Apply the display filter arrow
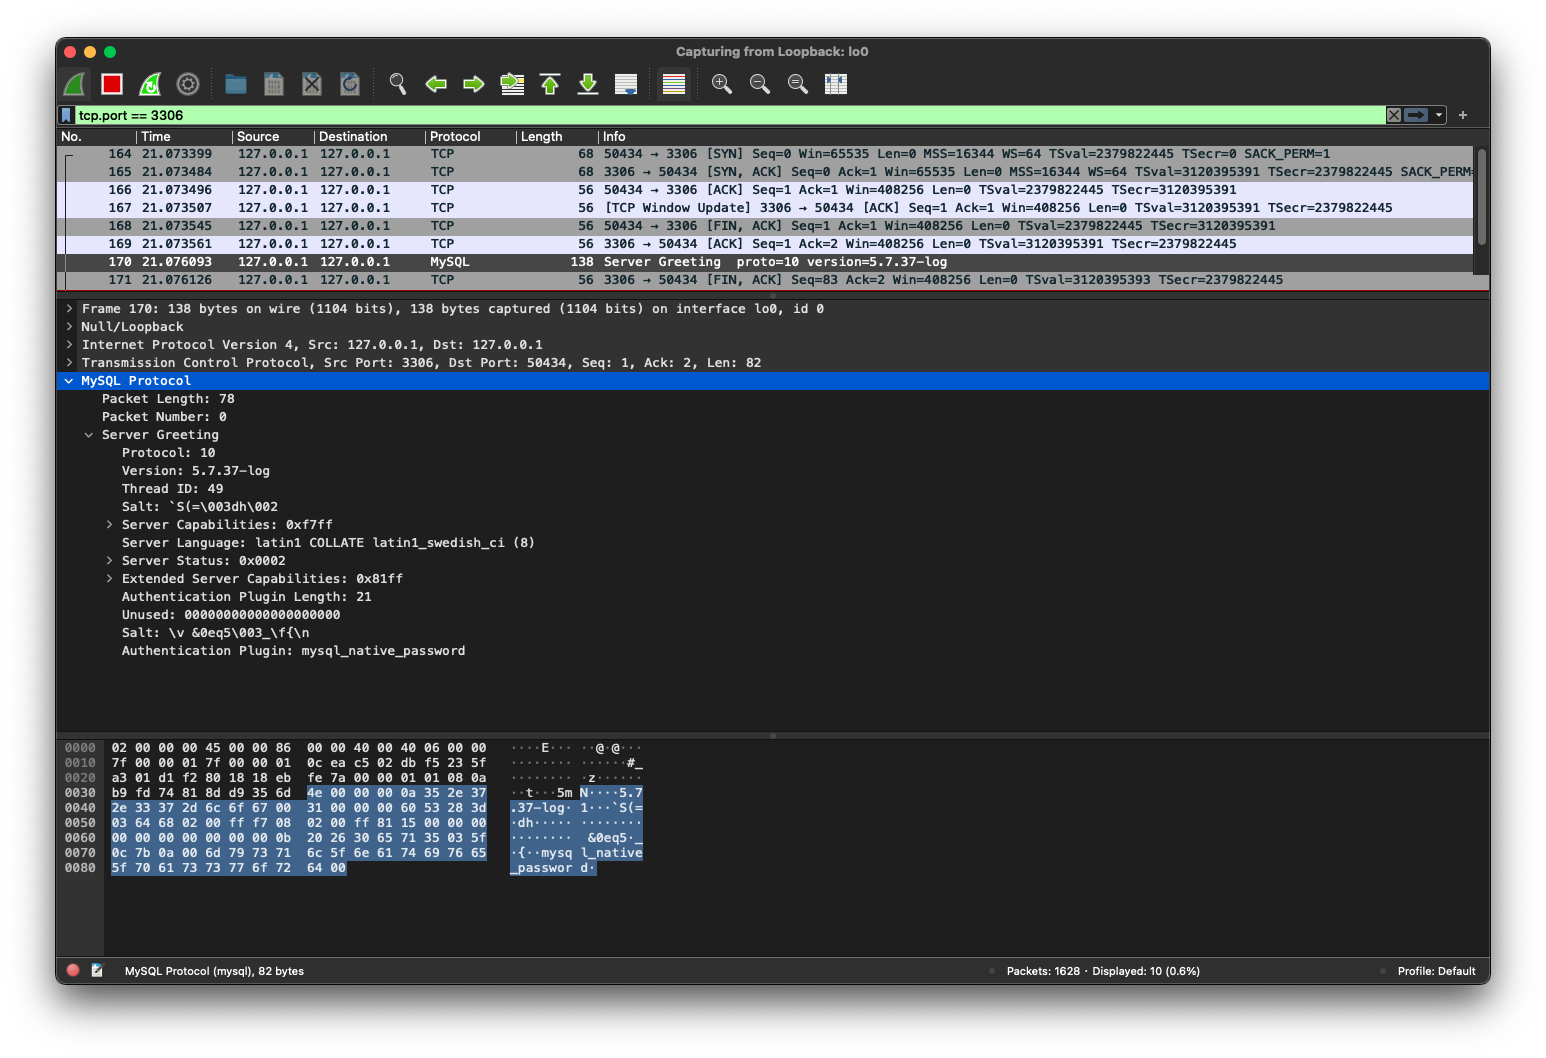Viewport: 1546px width, 1058px height. pos(1416,115)
